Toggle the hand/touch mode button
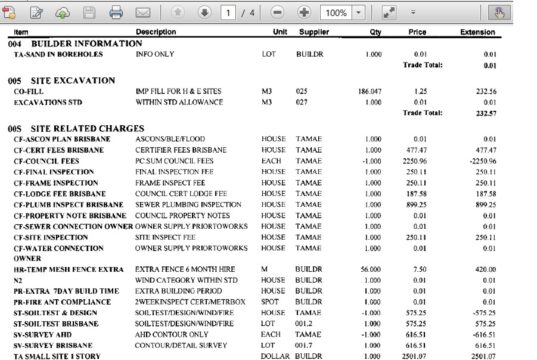Screen dimensions: 537x360 tap(499, 13)
